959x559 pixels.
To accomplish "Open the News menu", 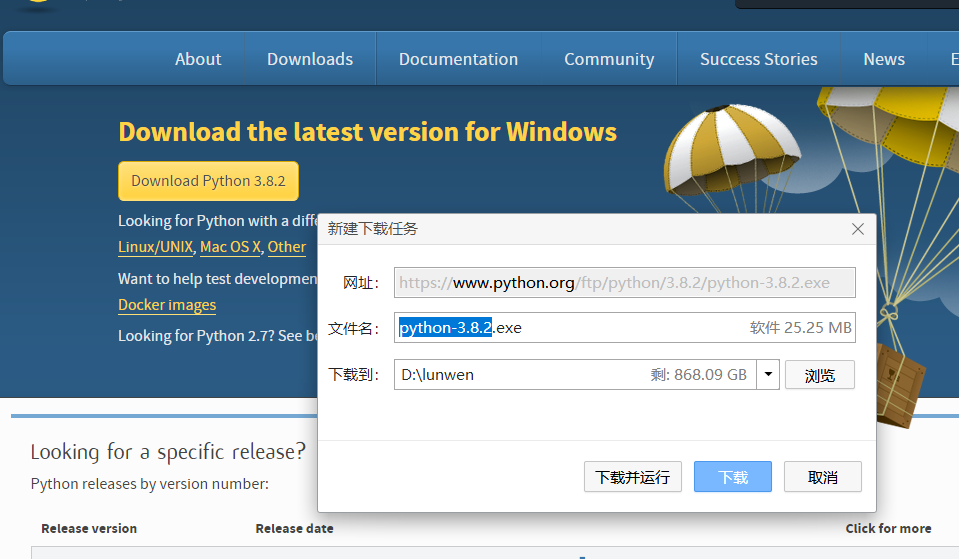I will (x=884, y=59).
